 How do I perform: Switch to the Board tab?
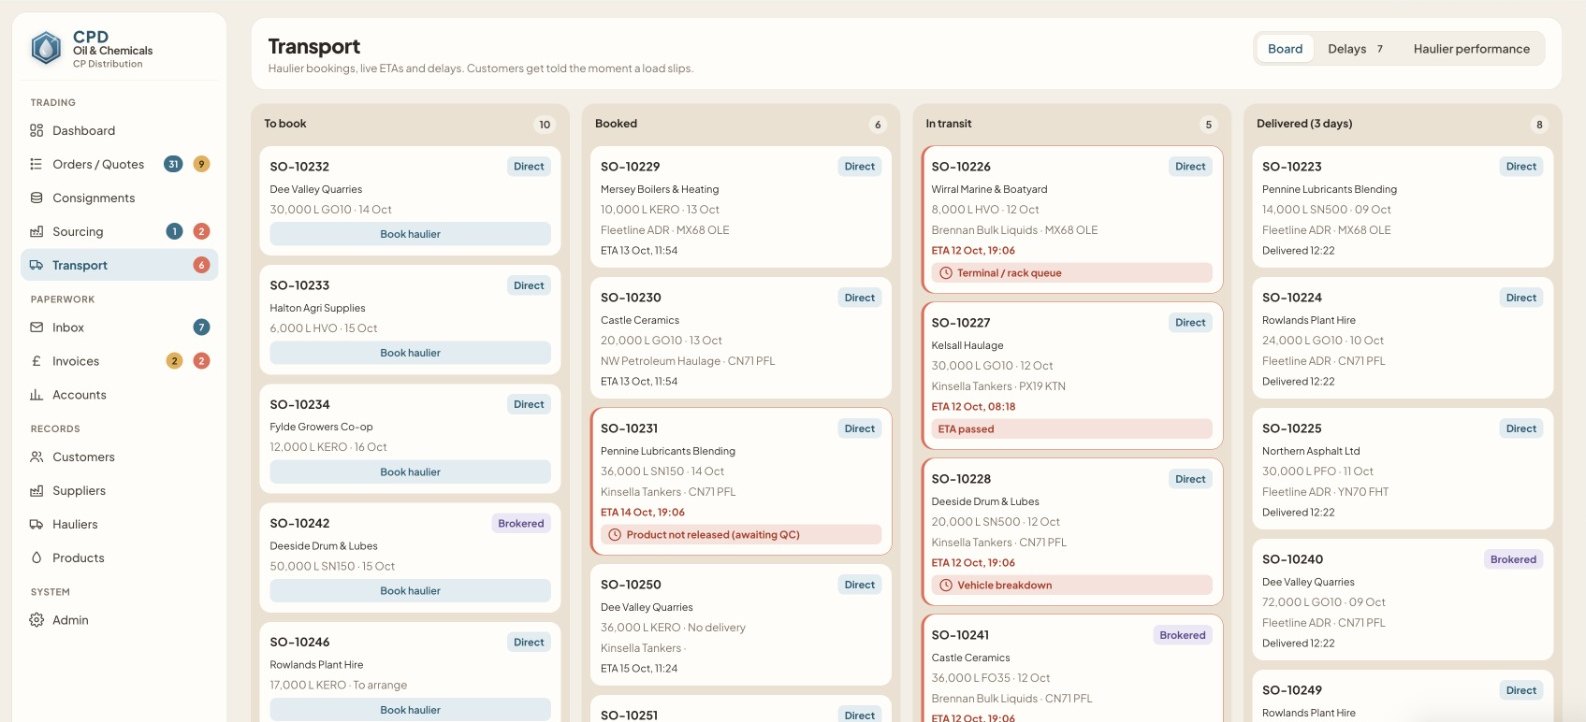(1285, 49)
